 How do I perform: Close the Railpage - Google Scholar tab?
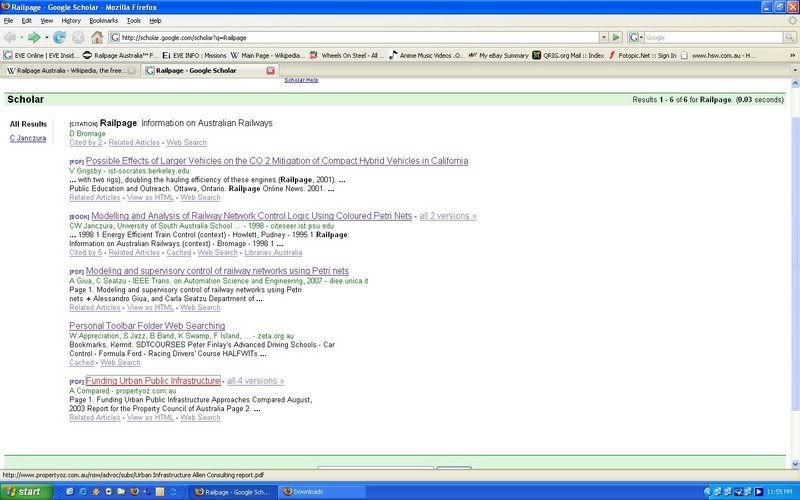(x=271, y=71)
